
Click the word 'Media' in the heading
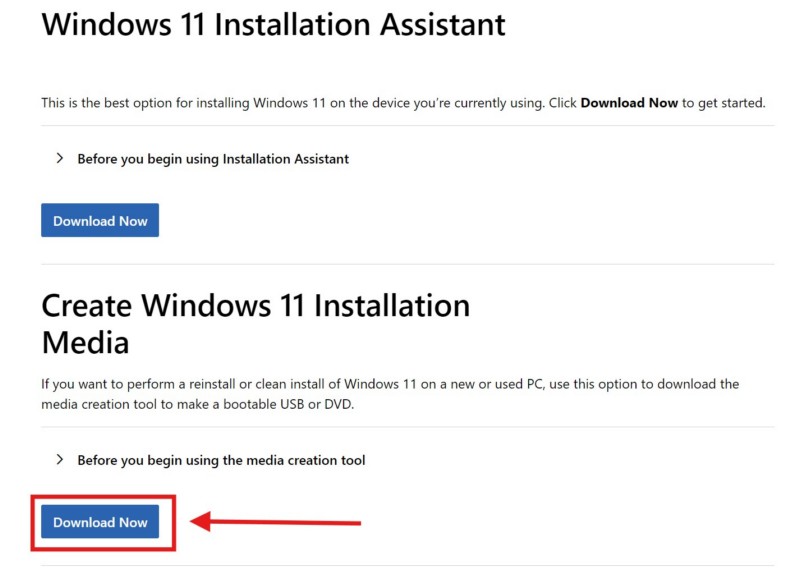[x=85, y=343]
